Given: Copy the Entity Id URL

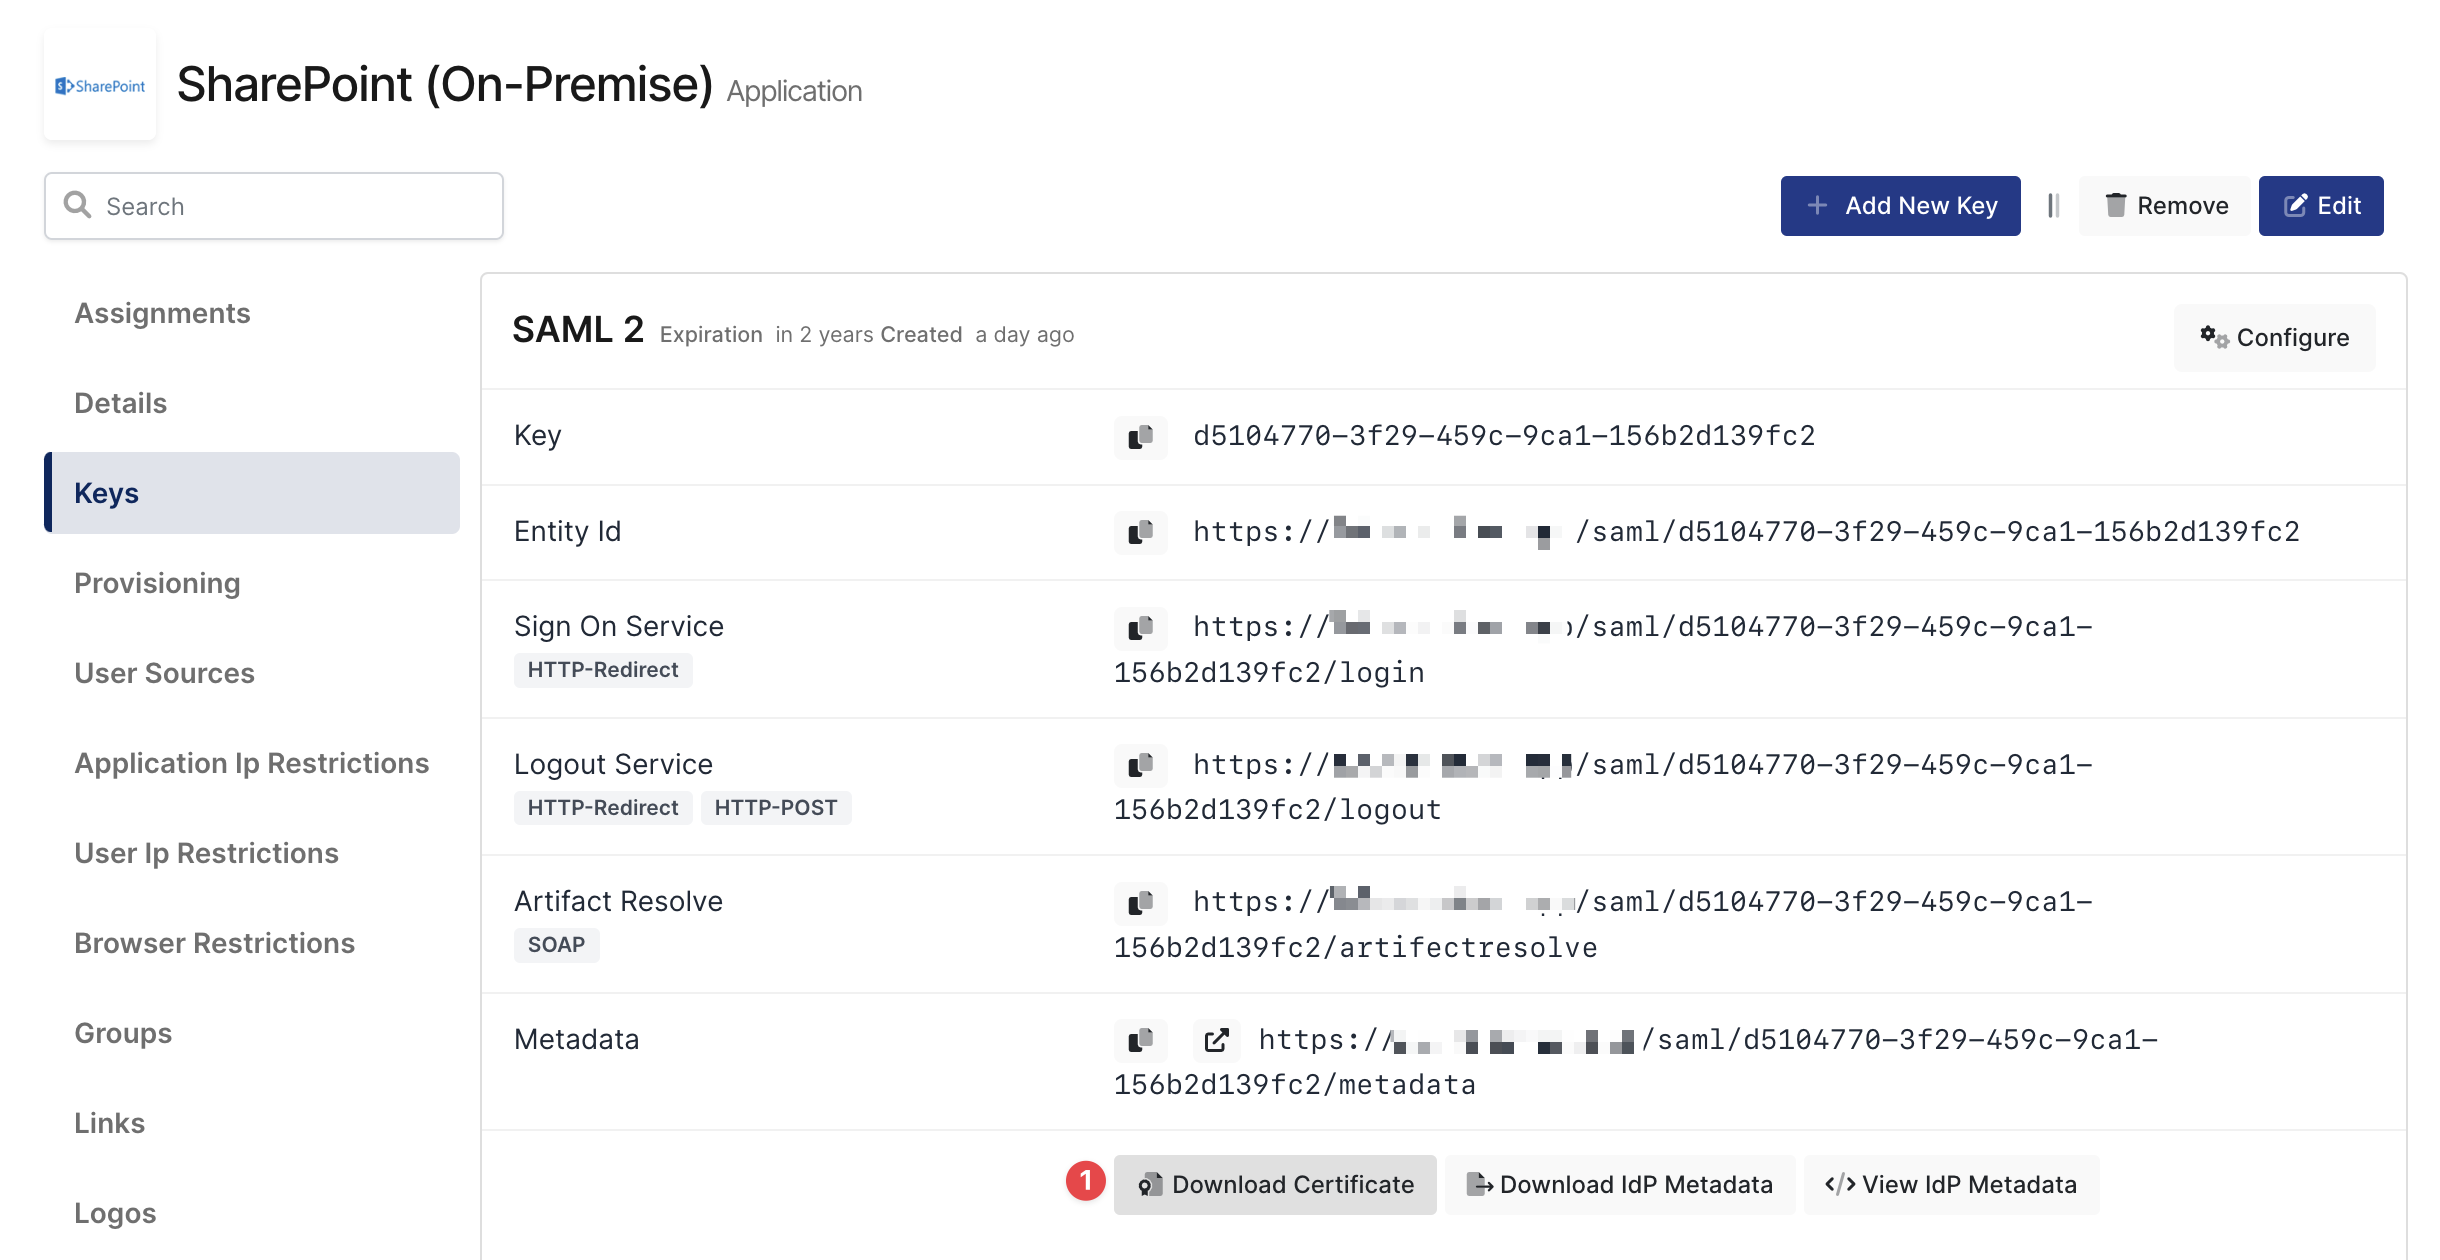Looking at the screenshot, I should click(1141, 532).
